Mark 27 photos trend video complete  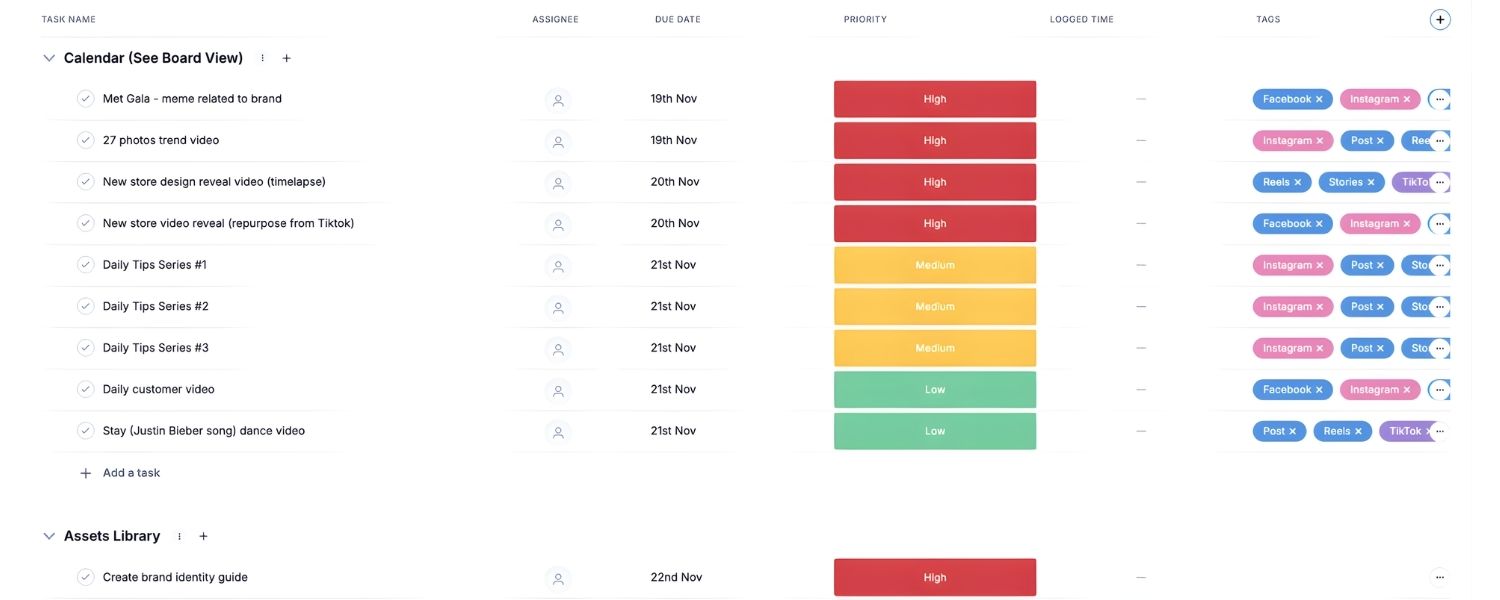(86, 140)
